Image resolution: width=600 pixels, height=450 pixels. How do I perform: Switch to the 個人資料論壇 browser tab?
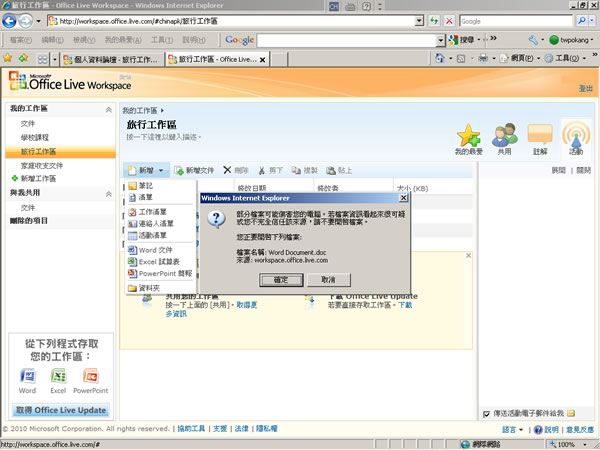pyautogui.click(x=111, y=59)
